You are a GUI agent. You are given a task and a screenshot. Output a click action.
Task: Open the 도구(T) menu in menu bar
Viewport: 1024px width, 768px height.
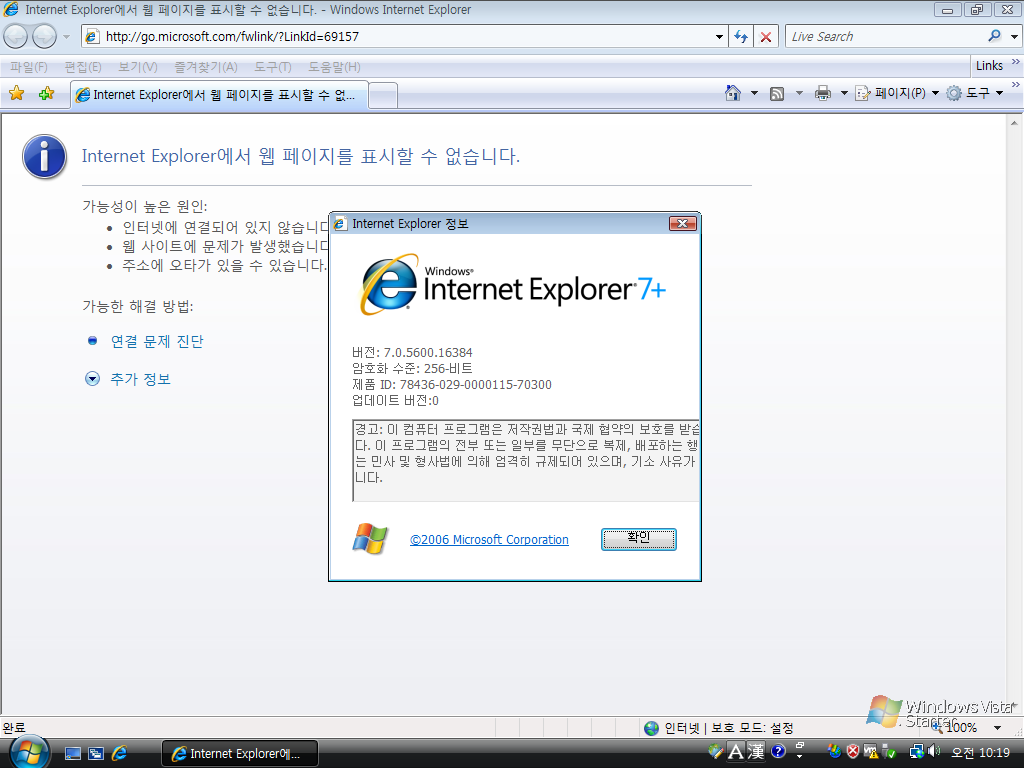[273, 67]
